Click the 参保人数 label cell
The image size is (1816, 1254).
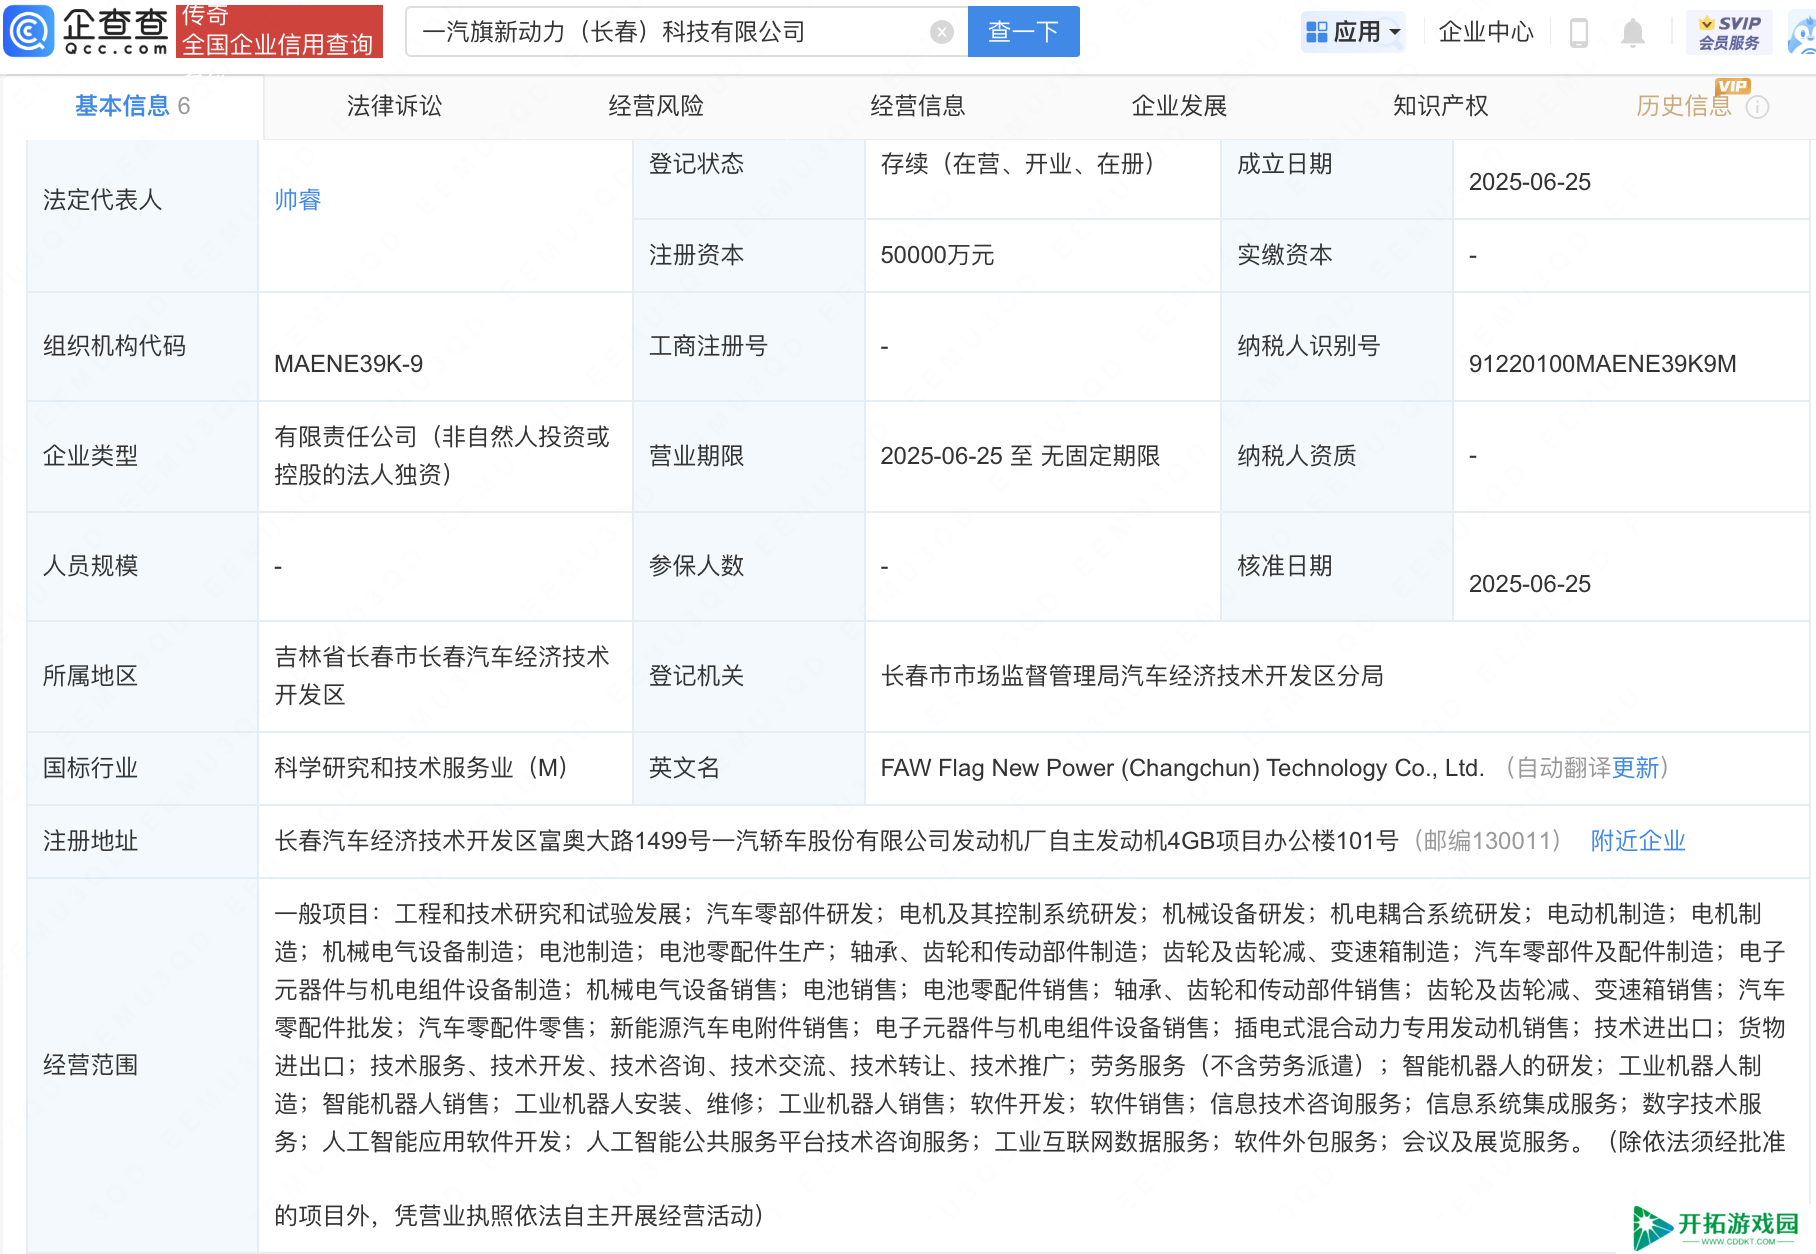(748, 566)
